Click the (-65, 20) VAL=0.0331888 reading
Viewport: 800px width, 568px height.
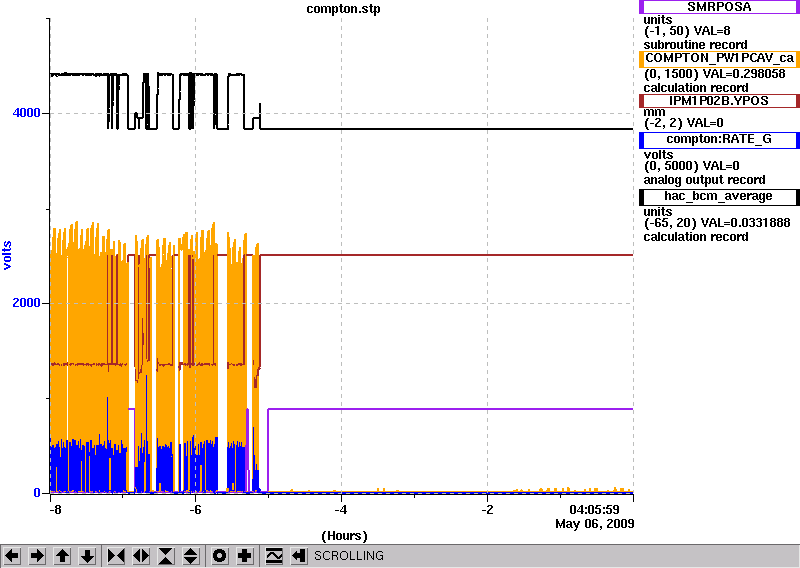[x=717, y=223]
